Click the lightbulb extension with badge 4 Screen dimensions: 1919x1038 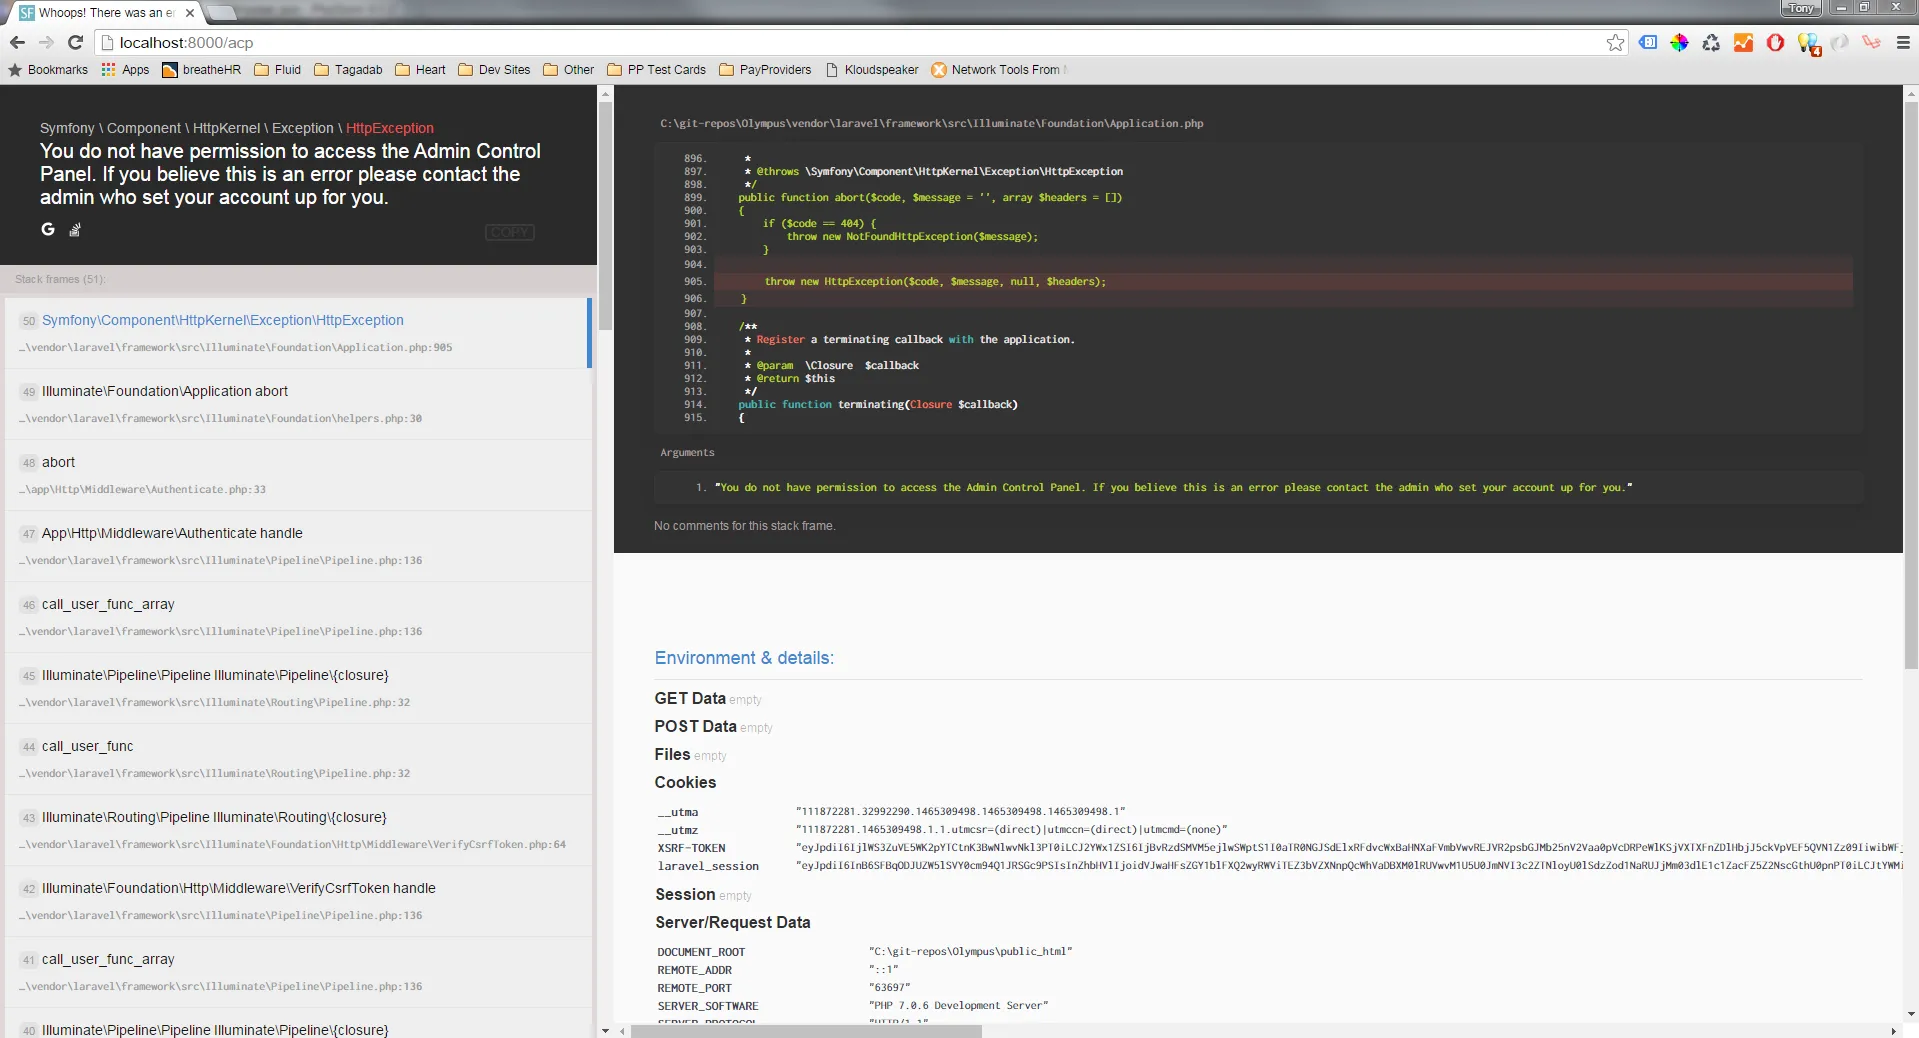[x=1808, y=43]
